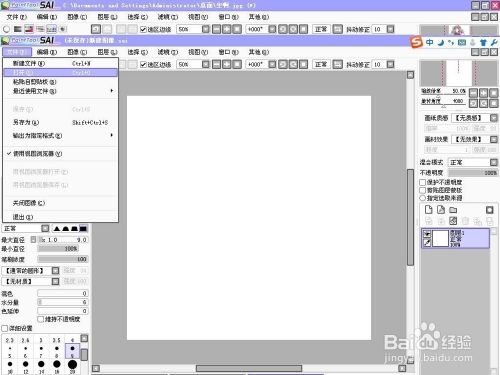
Task: Rotate canvas left via front window toolbar
Action: [x=283, y=64]
